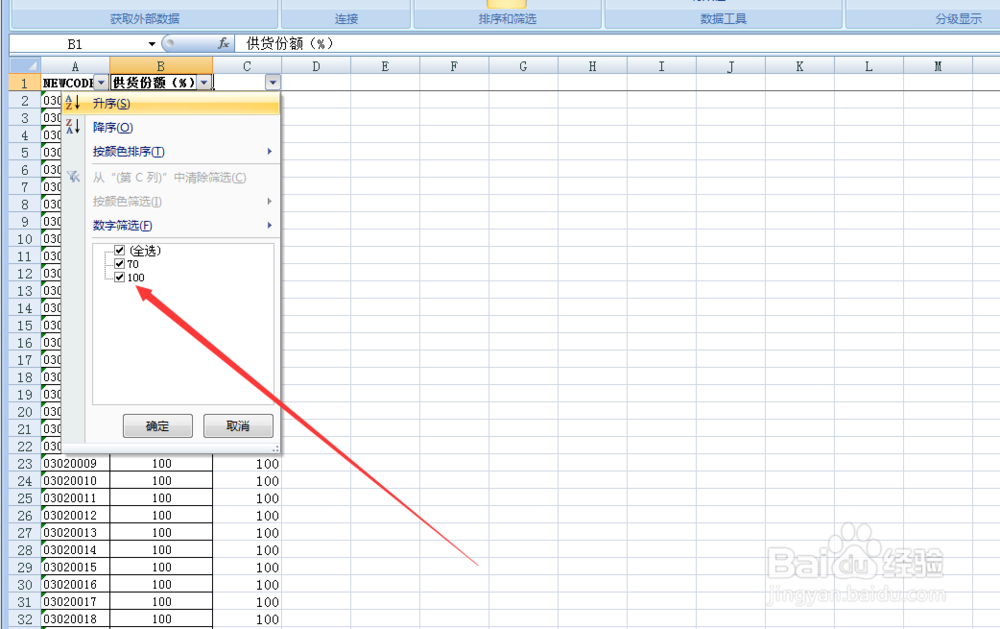The width and height of the screenshot is (1000, 629).
Task: Uncheck the 70 filter checkbox
Action: click(x=119, y=263)
